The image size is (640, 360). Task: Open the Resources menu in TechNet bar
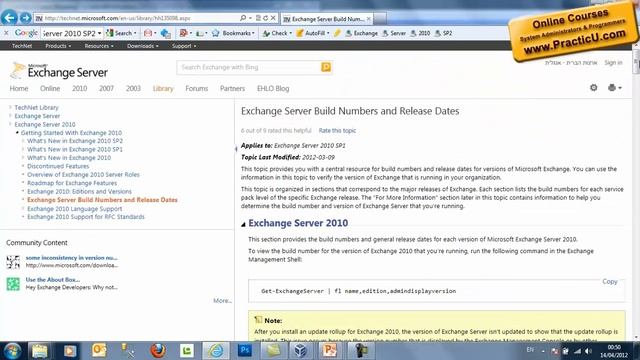coord(99,46)
